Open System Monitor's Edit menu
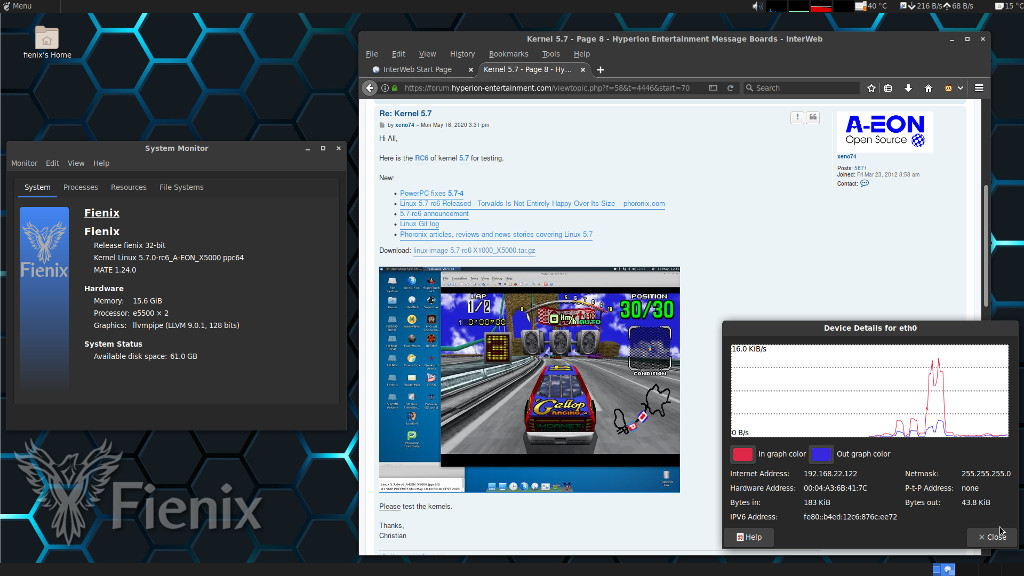 (x=52, y=163)
